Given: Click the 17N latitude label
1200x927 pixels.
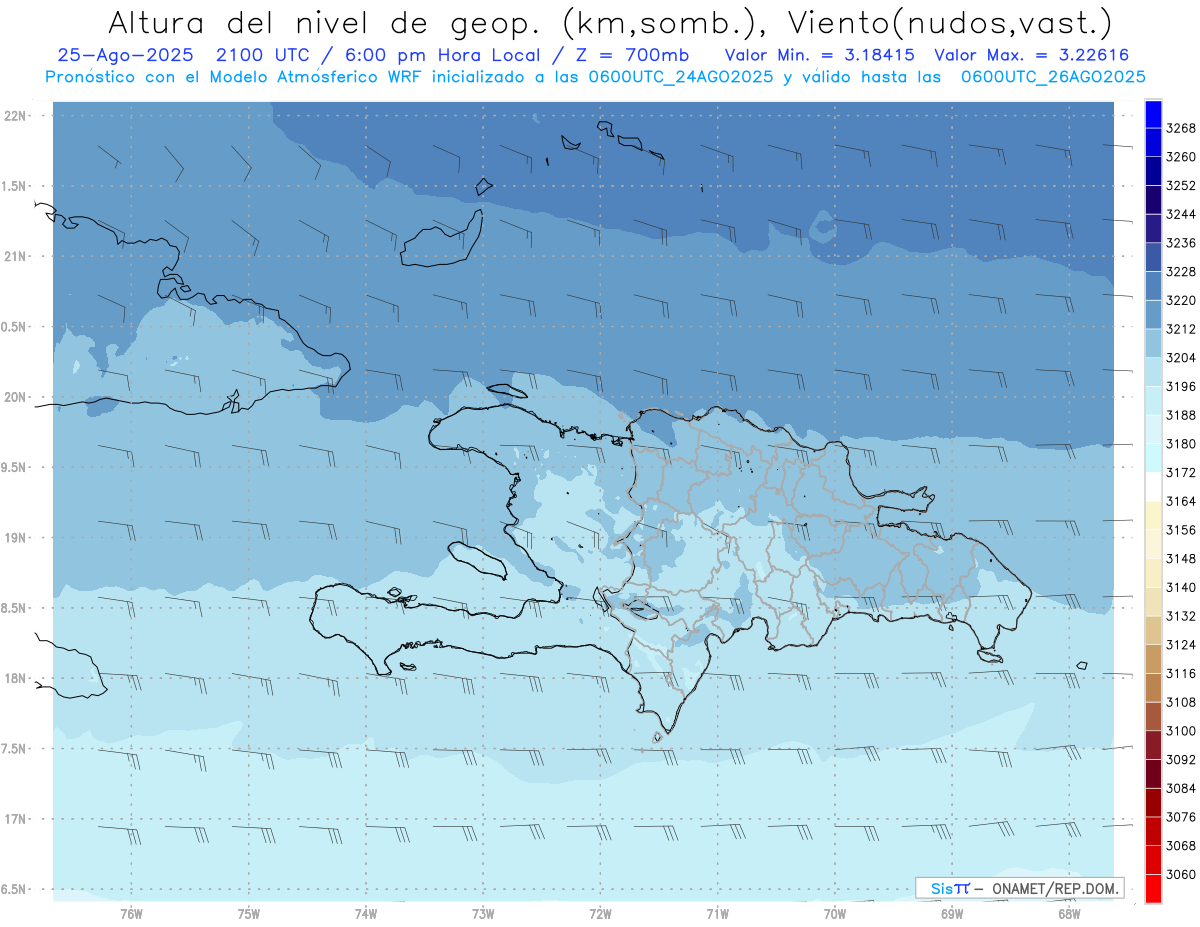Looking at the screenshot, I should pyautogui.click(x=16, y=819).
